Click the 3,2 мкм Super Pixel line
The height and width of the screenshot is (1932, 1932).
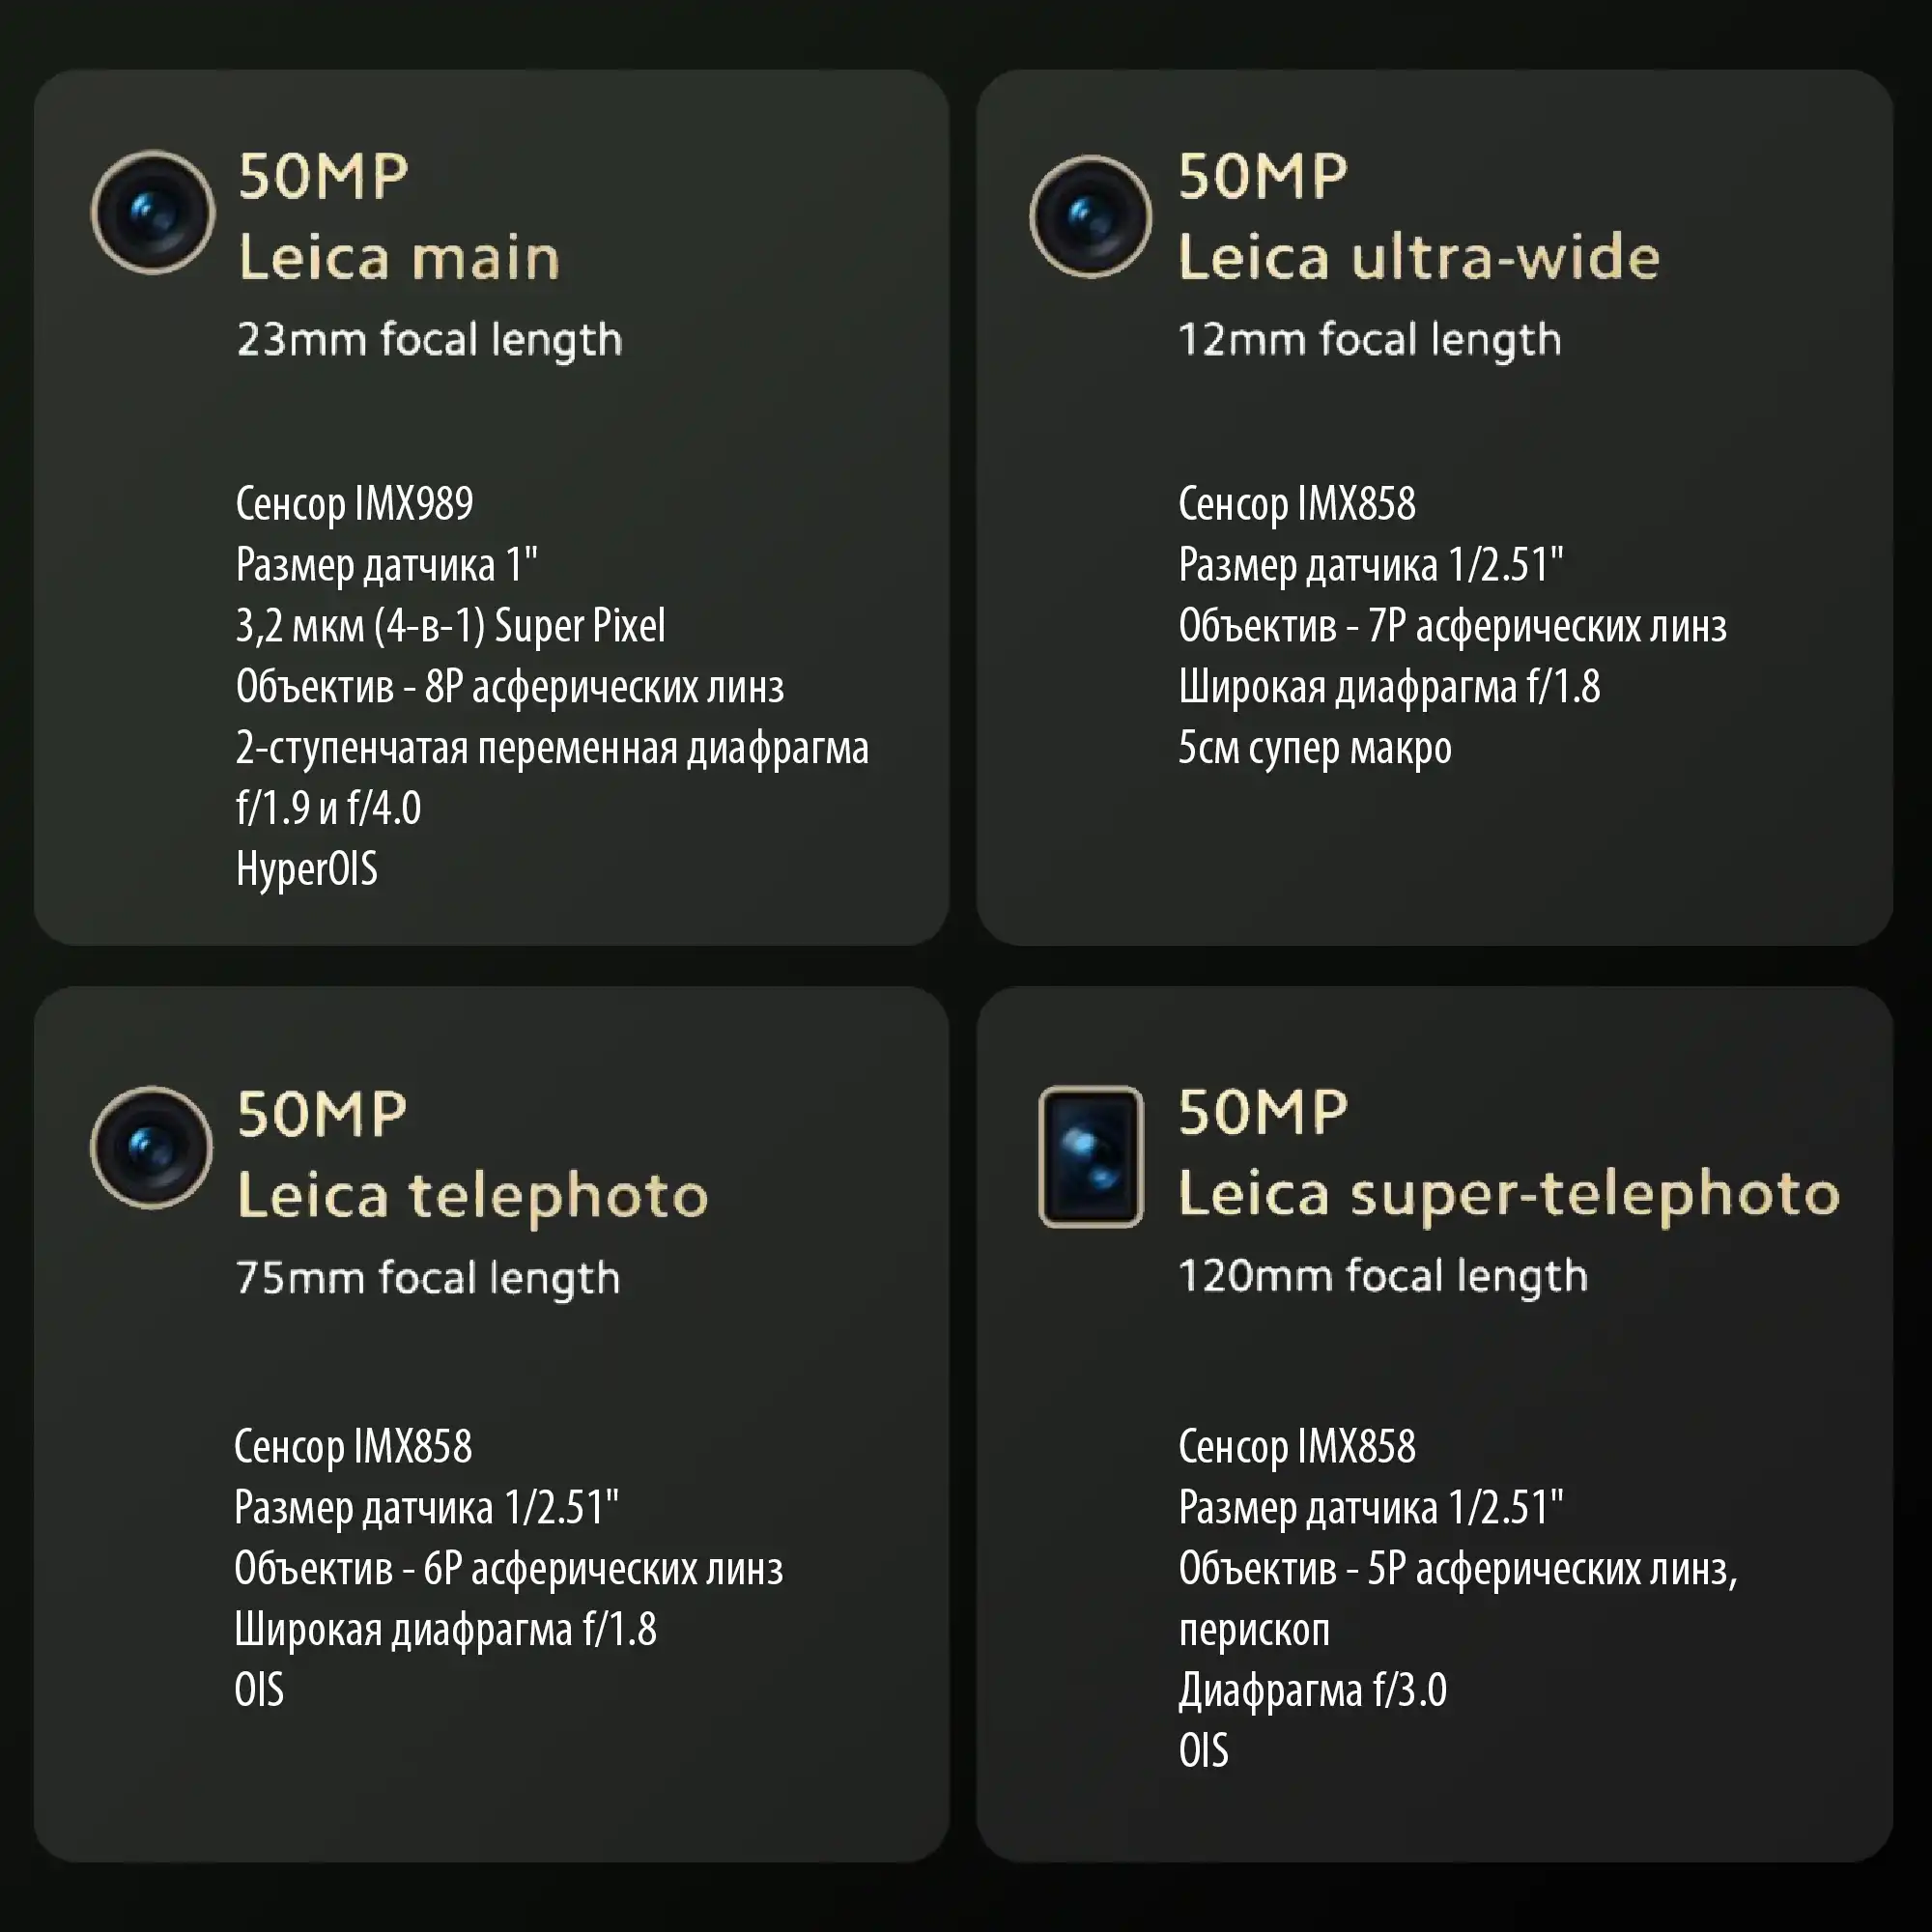tap(451, 626)
